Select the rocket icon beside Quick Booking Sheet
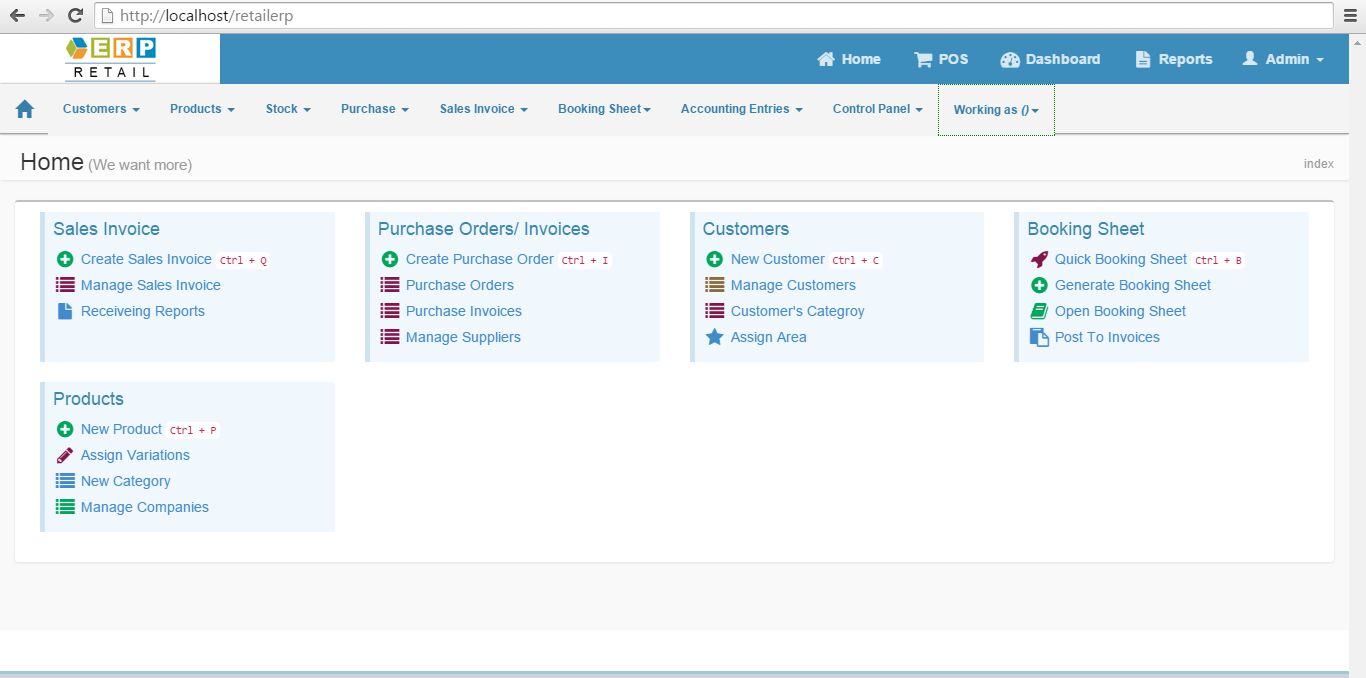This screenshot has height=678, width=1366. [x=1038, y=259]
